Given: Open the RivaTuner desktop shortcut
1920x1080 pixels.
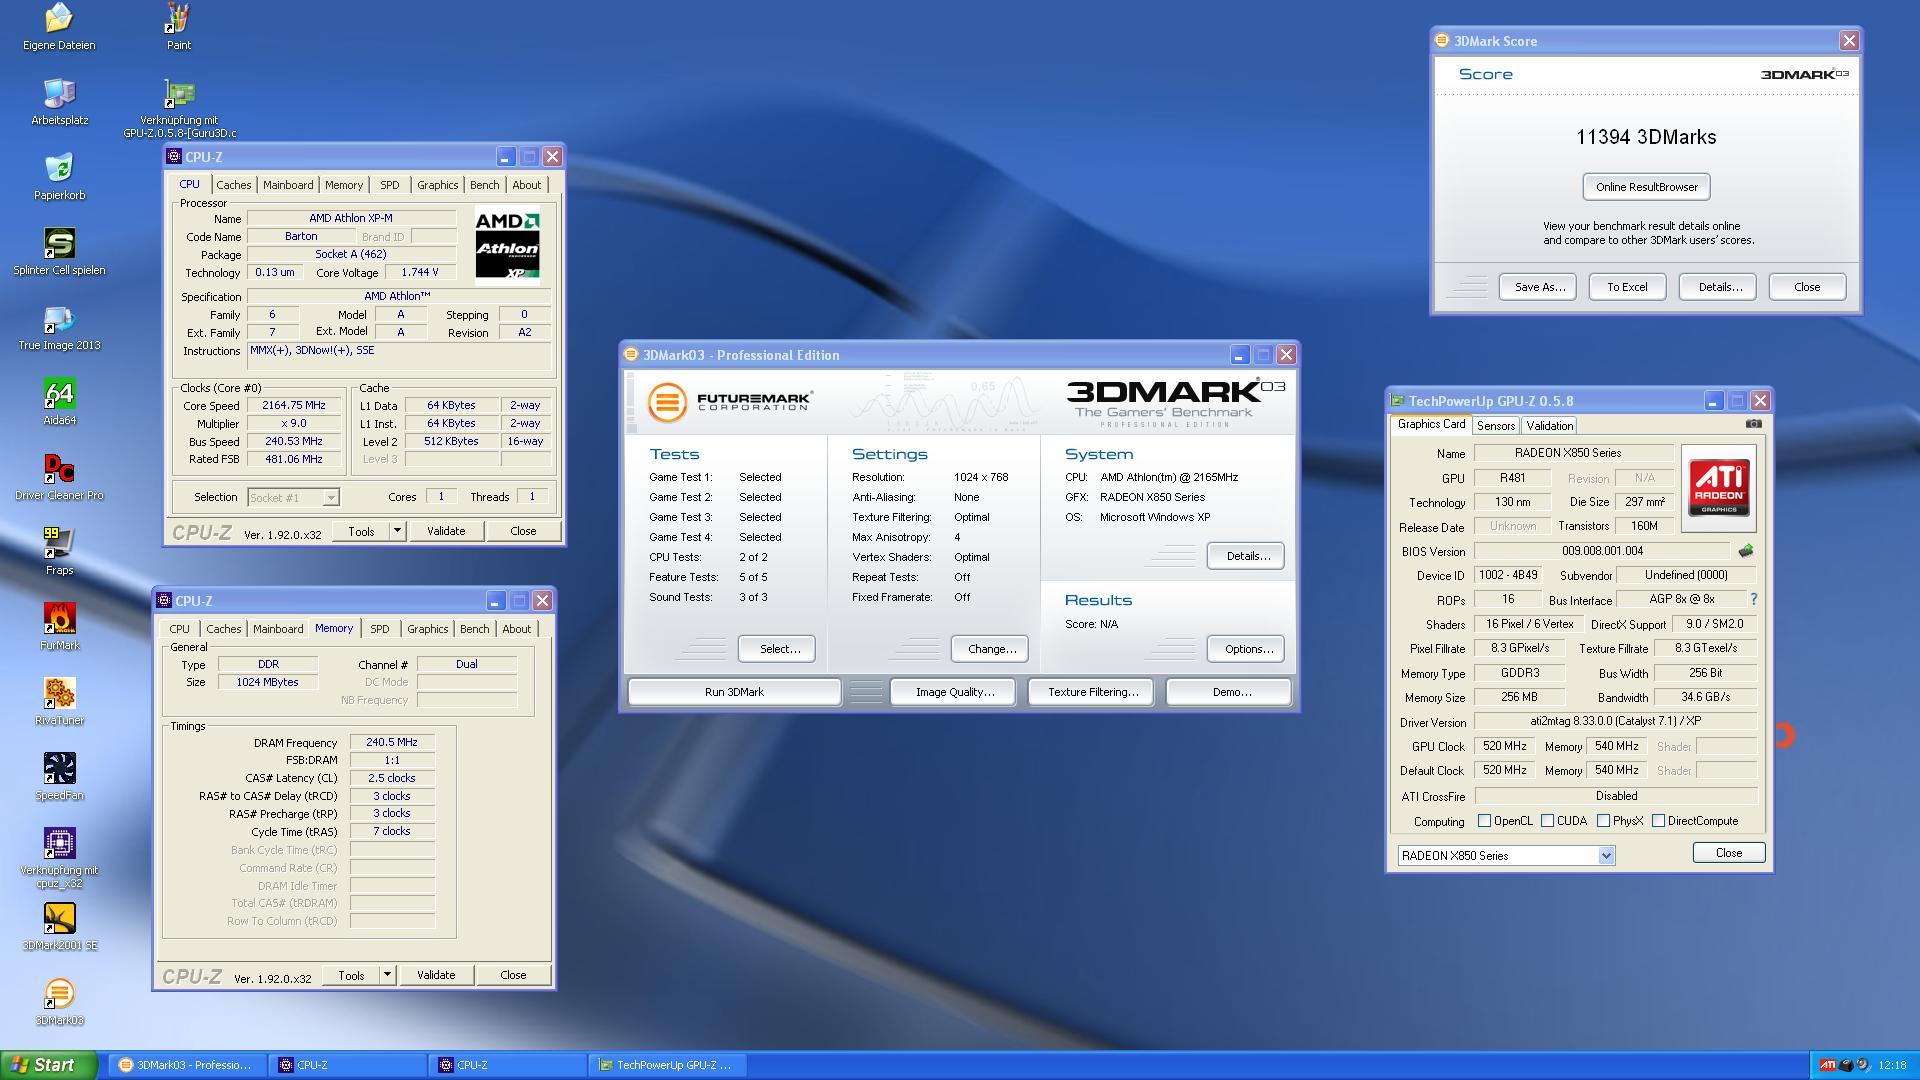Looking at the screenshot, I should 59,695.
